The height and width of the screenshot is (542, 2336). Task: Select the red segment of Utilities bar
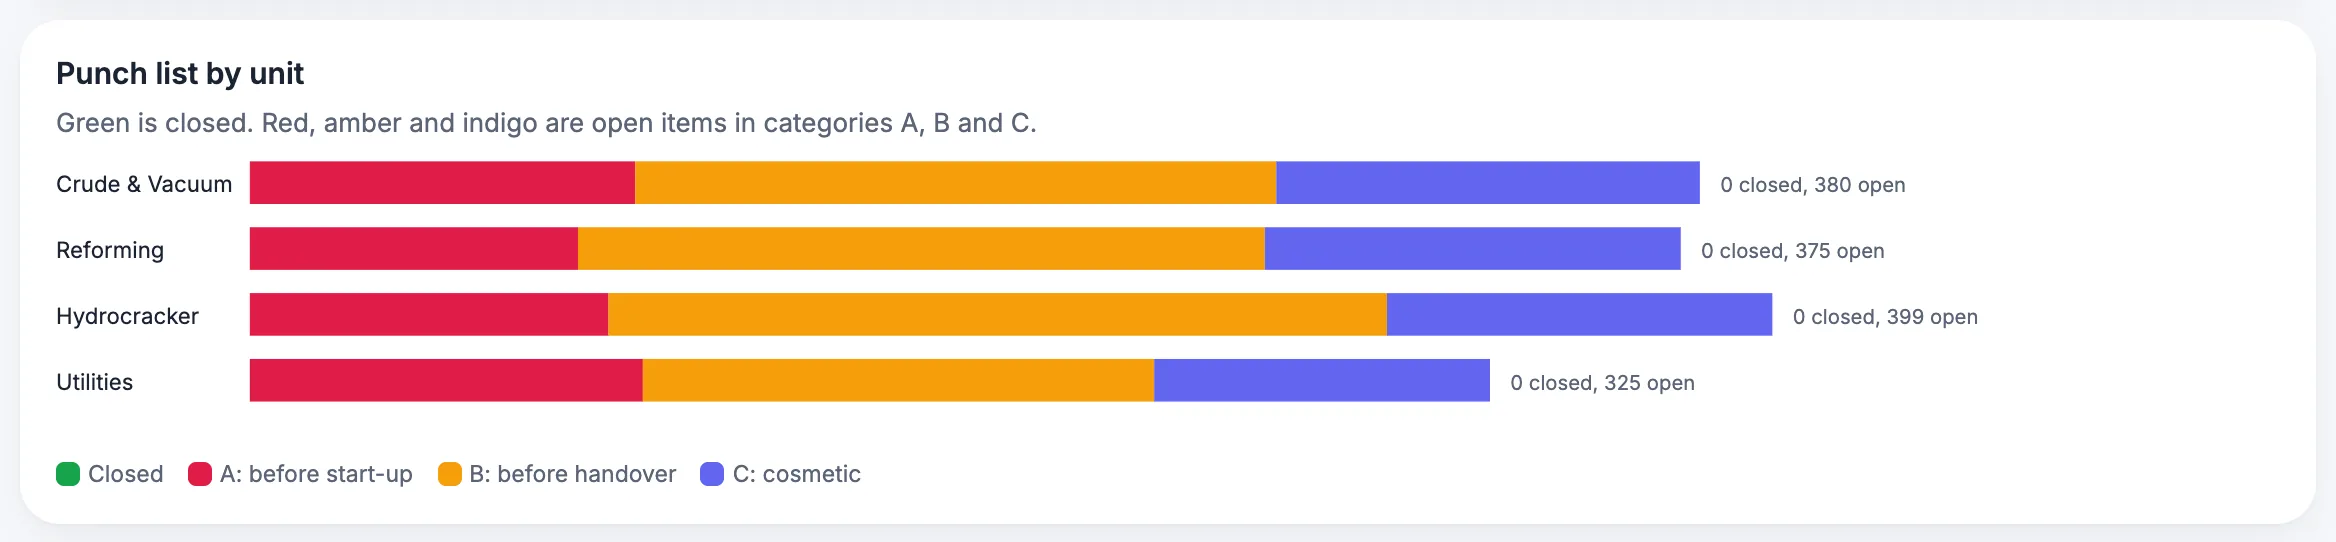point(446,381)
